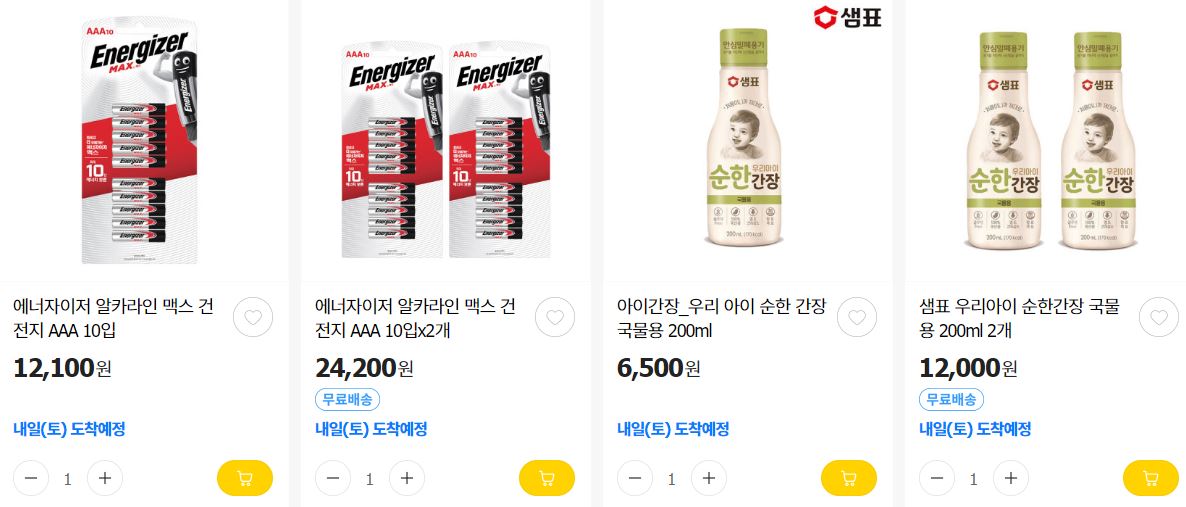Viewport: 1186px width, 507px height.
Task: Increase quantity of 6,500원 soy sauce
Action: 709,478
